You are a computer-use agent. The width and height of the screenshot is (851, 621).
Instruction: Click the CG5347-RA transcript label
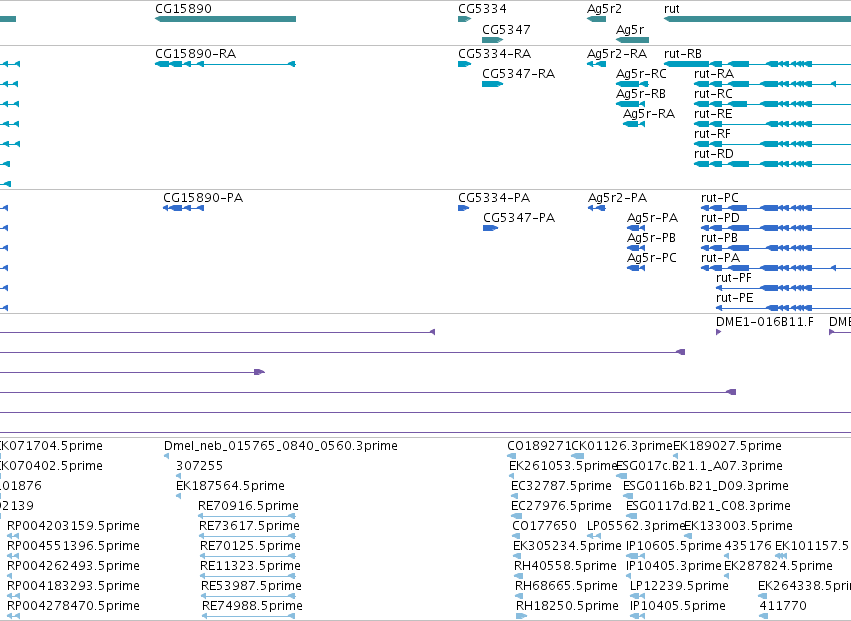(x=518, y=74)
